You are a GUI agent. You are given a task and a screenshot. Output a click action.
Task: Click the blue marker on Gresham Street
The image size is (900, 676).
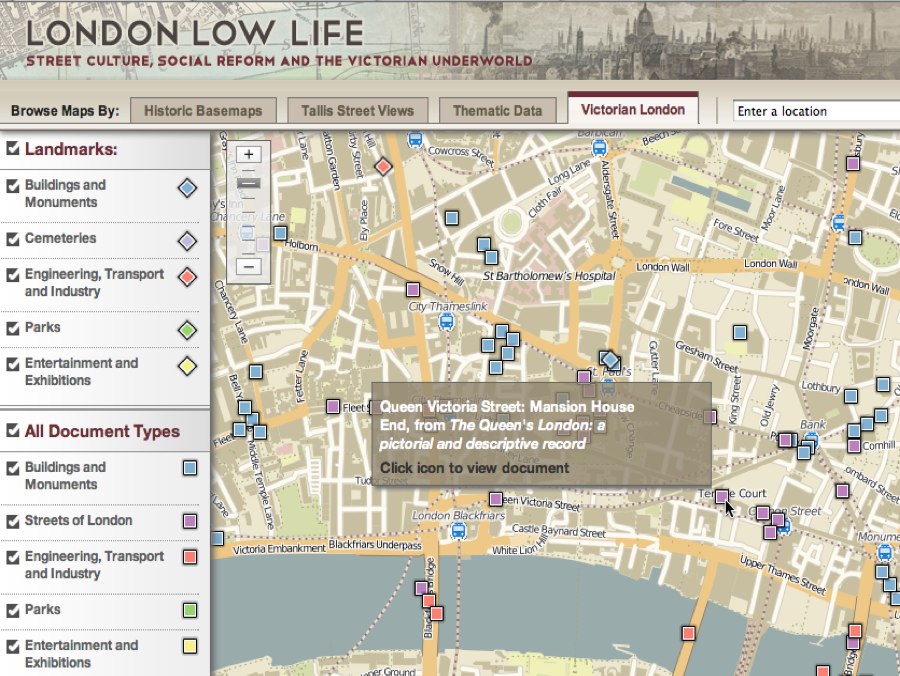(x=740, y=332)
